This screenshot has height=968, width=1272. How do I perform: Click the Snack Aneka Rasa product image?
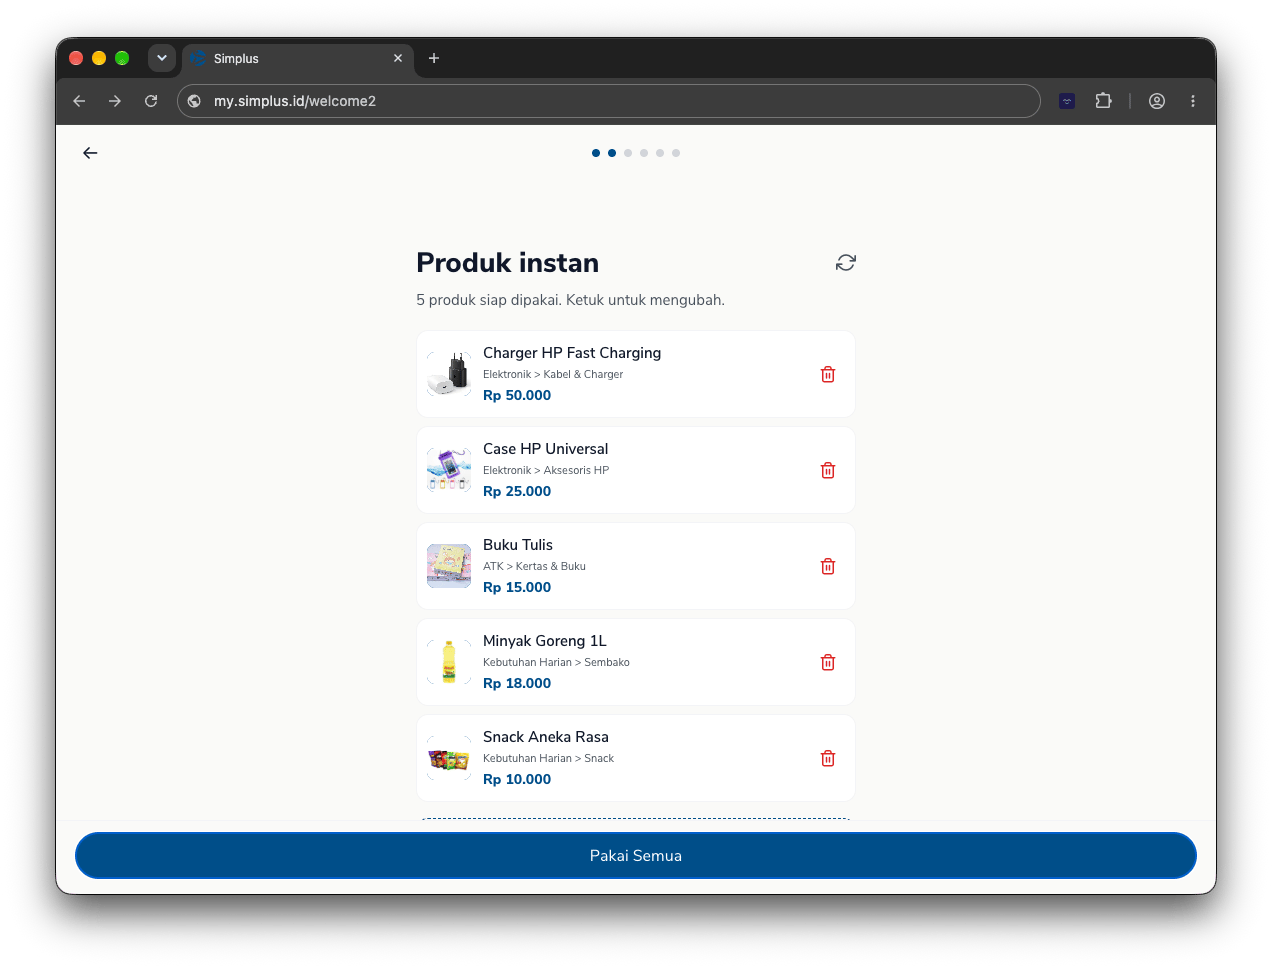click(449, 758)
